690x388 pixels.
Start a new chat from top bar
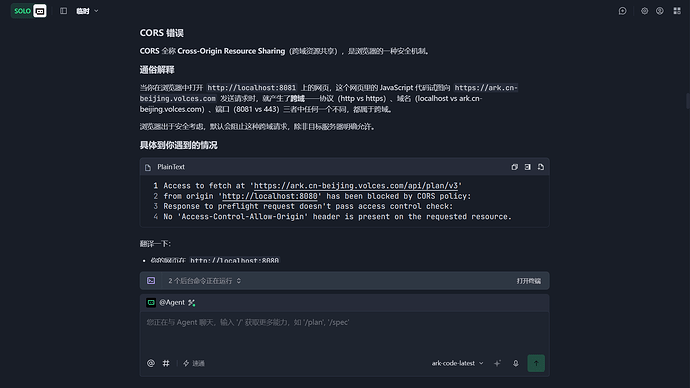[x=622, y=11]
